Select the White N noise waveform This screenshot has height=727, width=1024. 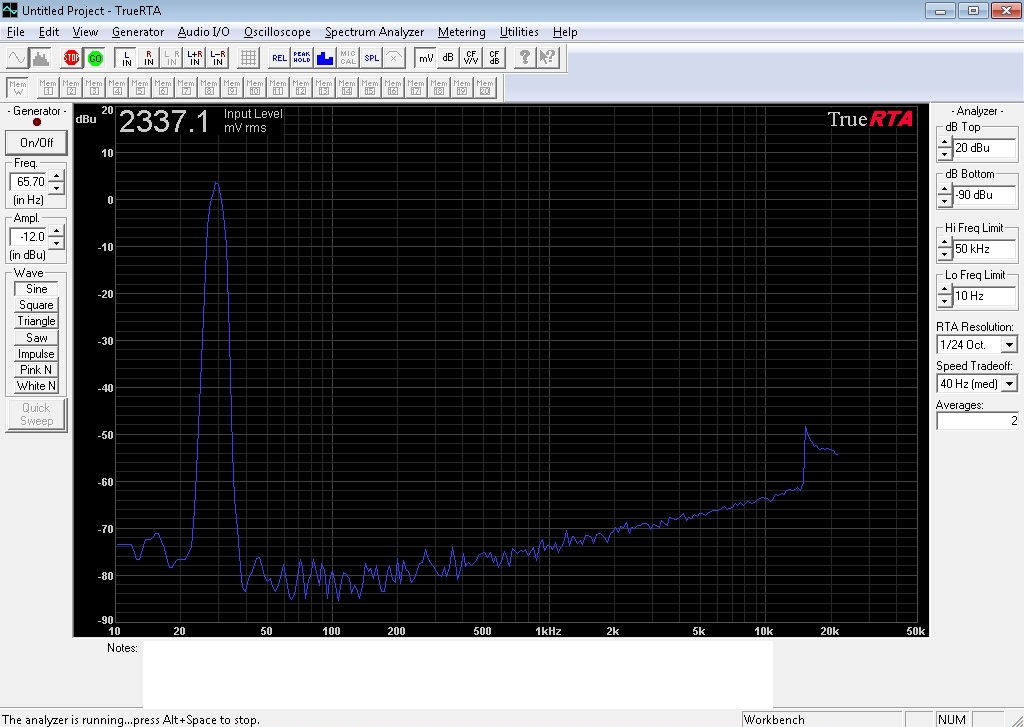tap(36, 386)
